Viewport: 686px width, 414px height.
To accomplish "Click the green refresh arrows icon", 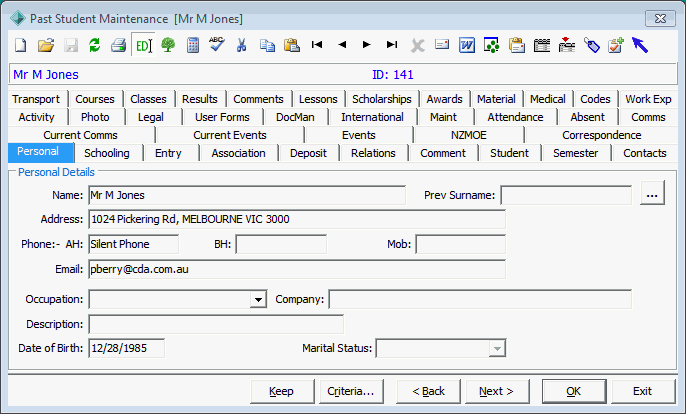I will click(x=94, y=45).
